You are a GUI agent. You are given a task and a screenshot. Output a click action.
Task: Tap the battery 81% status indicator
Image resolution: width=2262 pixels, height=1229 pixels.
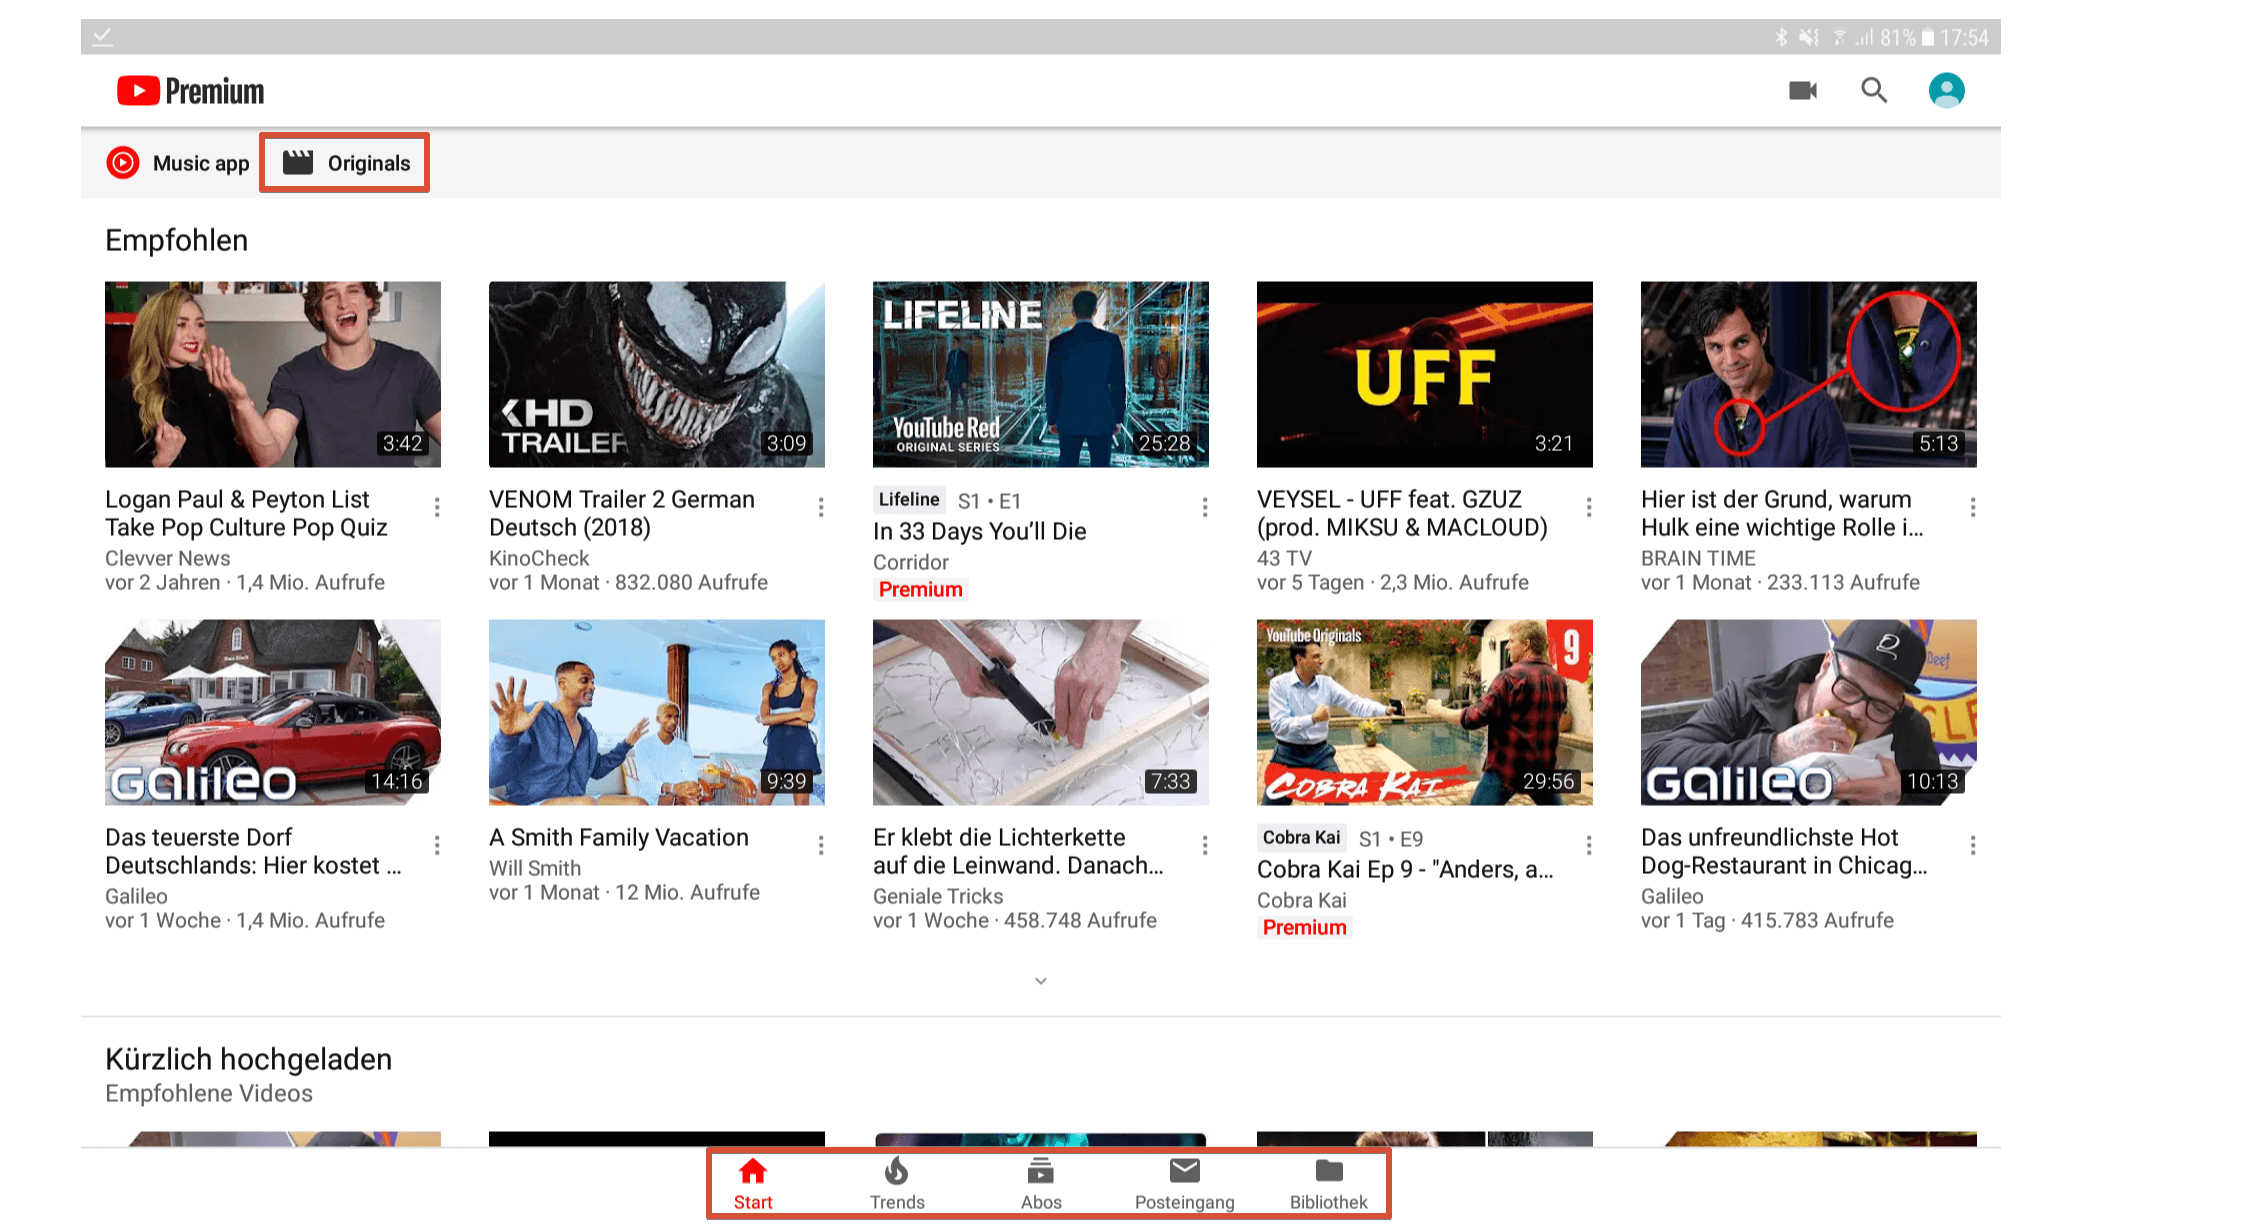click(x=1907, y=38)
